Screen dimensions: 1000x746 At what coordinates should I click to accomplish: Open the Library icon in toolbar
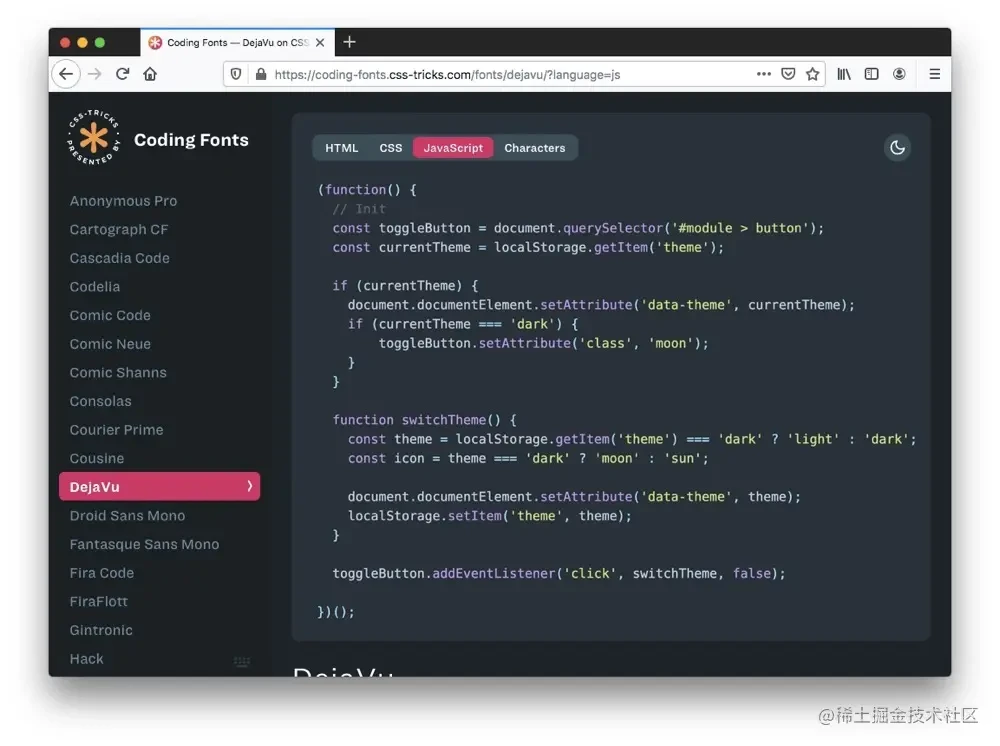click(844, 74)
